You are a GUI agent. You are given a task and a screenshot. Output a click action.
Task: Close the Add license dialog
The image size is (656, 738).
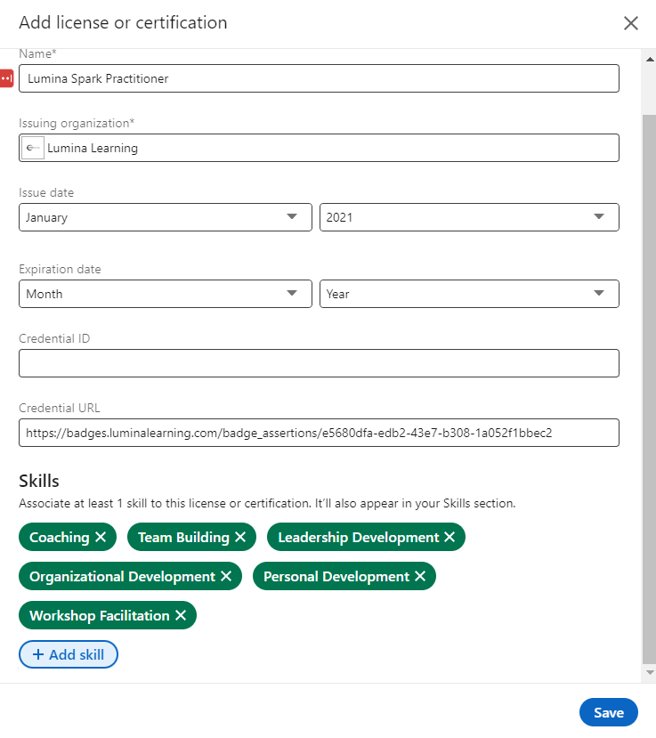tap(631, 23)
